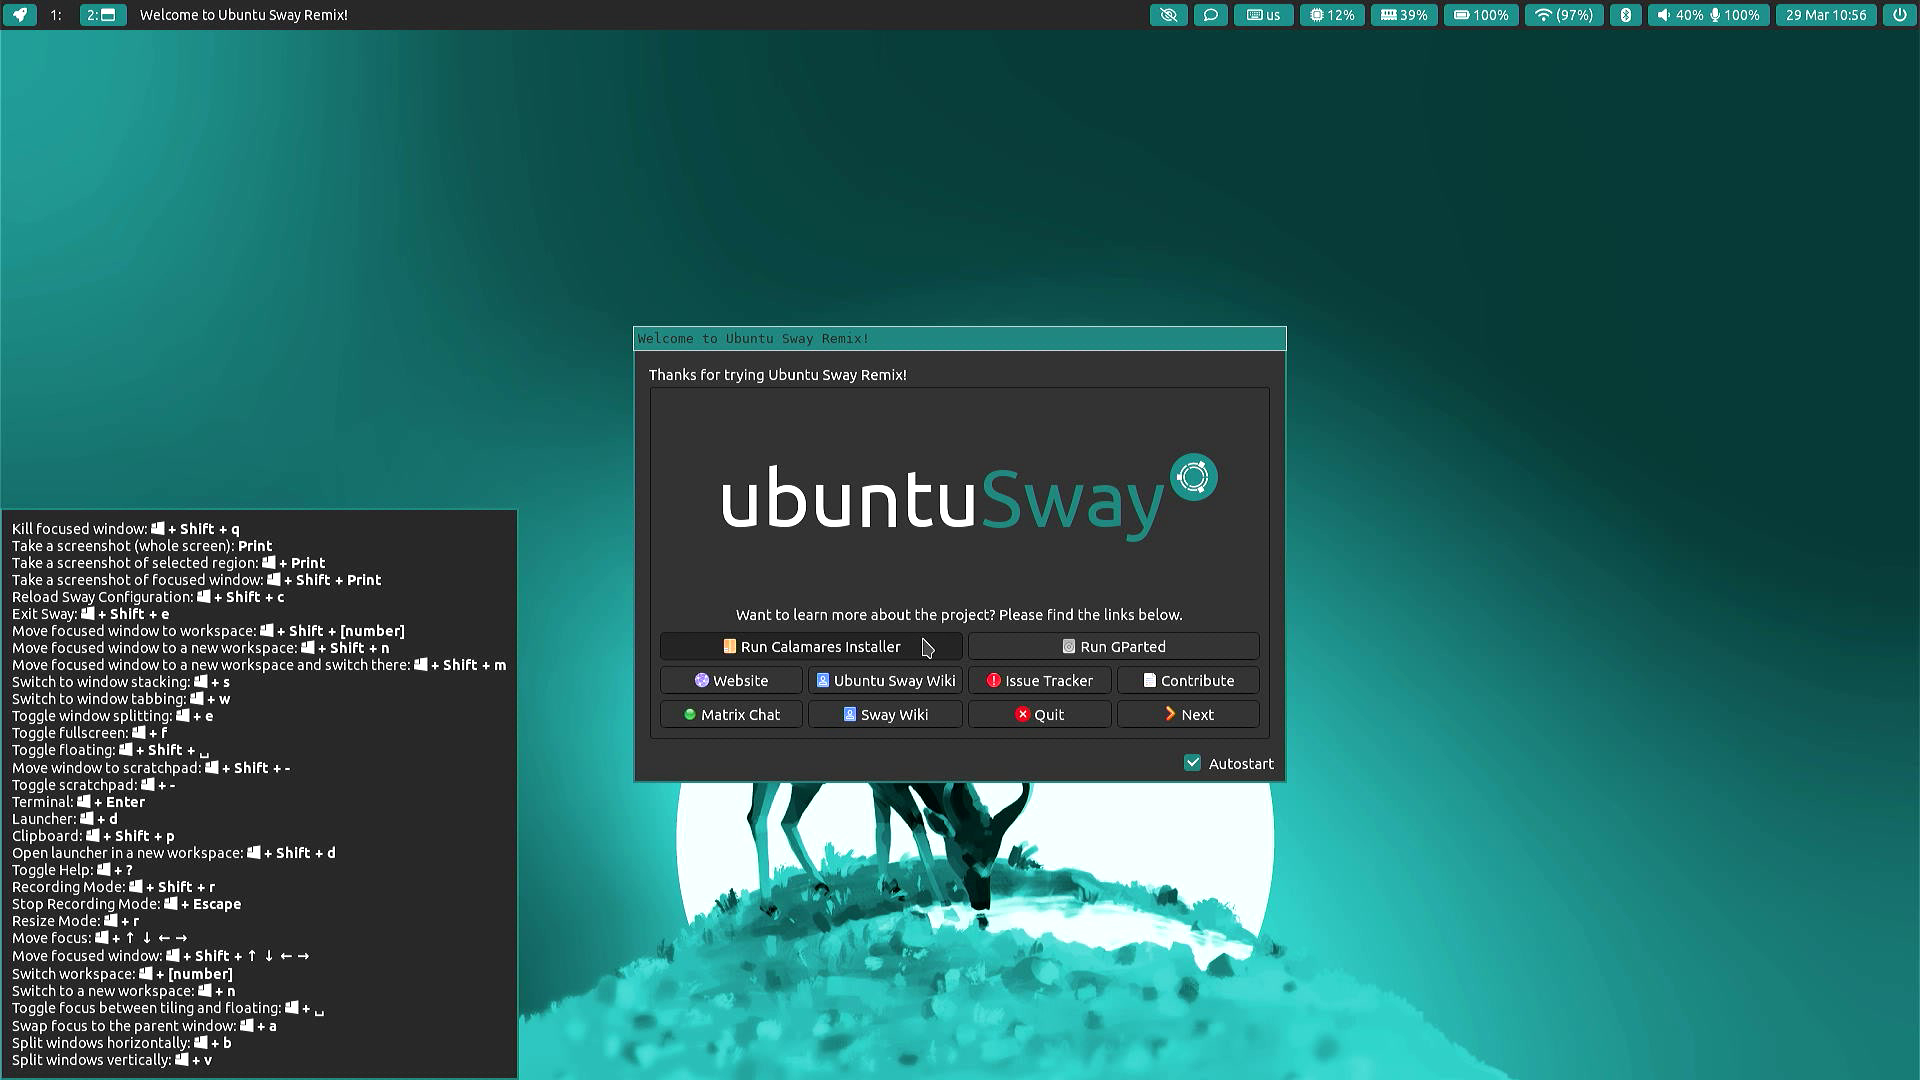The width and height of the screenshot is (1920, 1080).
Task: Open the Ubuntu Sway Wiki link
Action: [x=885, y=681]
